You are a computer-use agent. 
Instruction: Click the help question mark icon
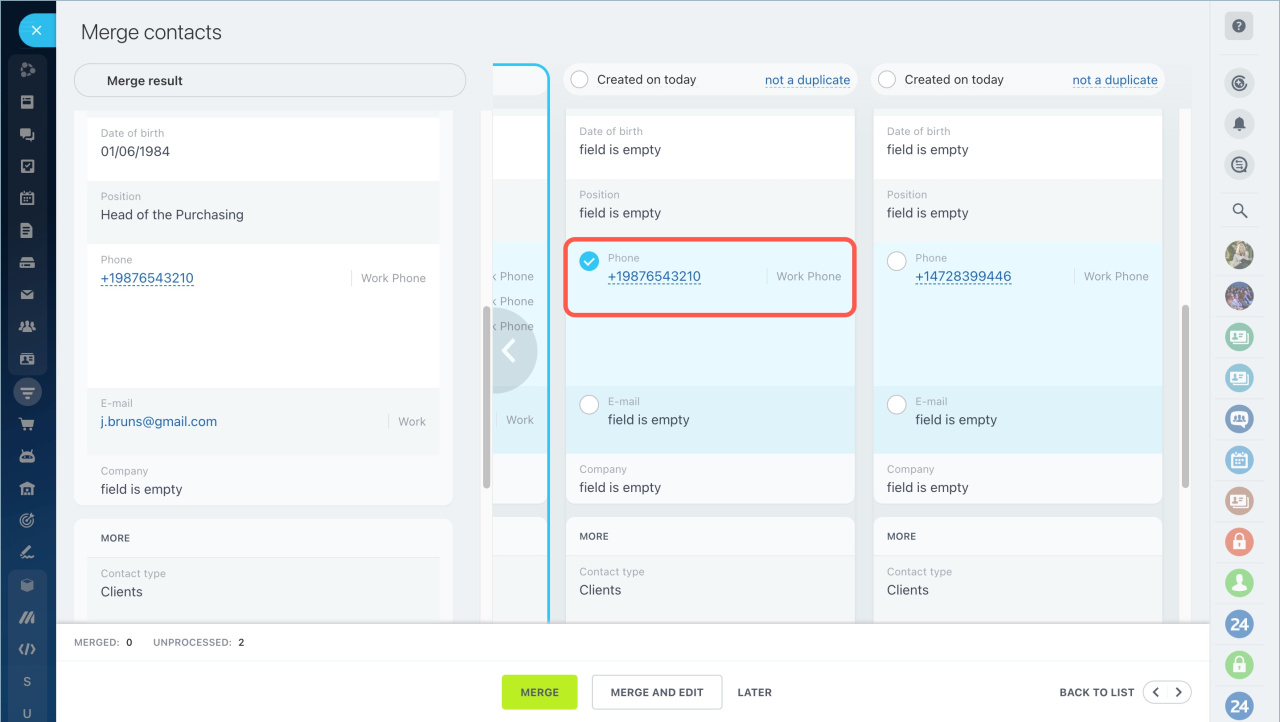point(1239,27)
